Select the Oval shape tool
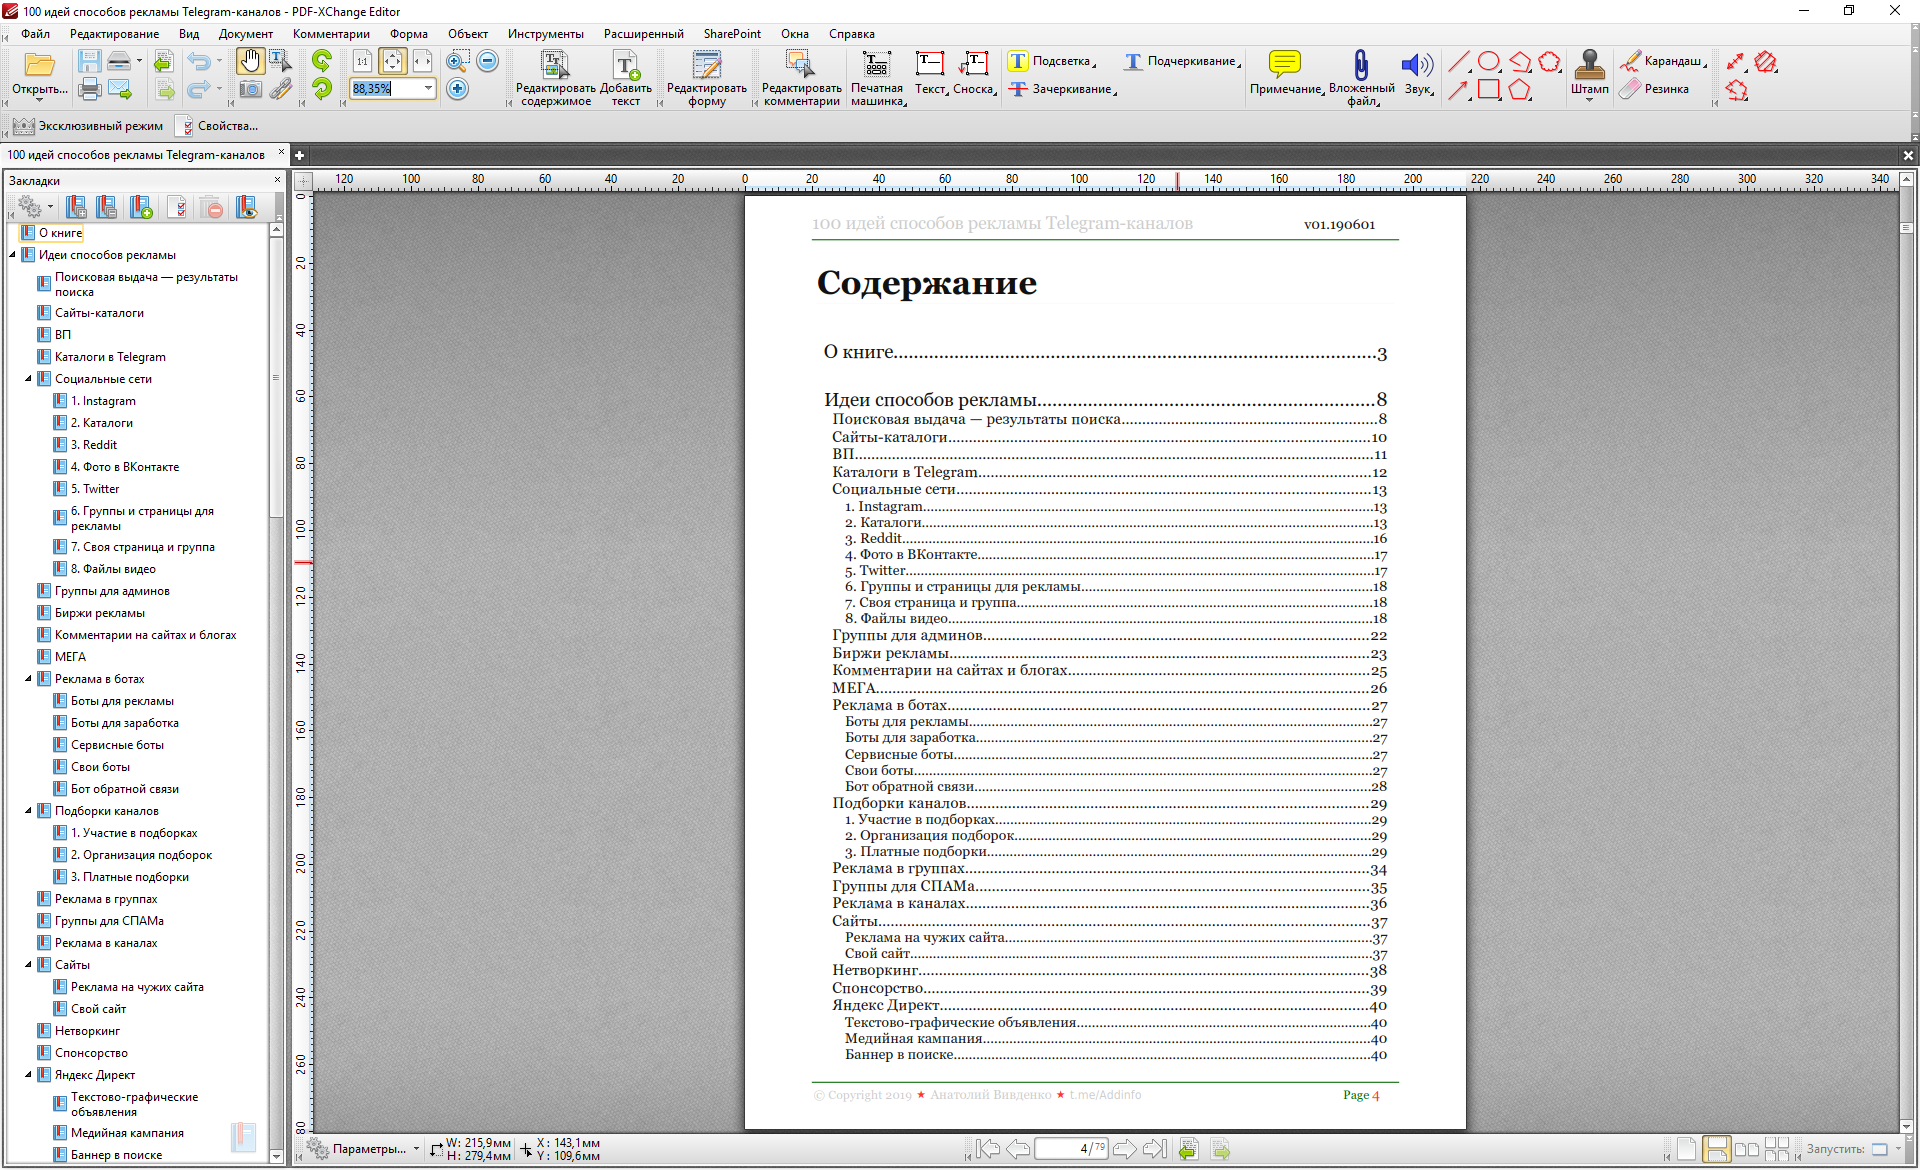This screenshot has width=1920, height=1170. tap(1489, 62)
